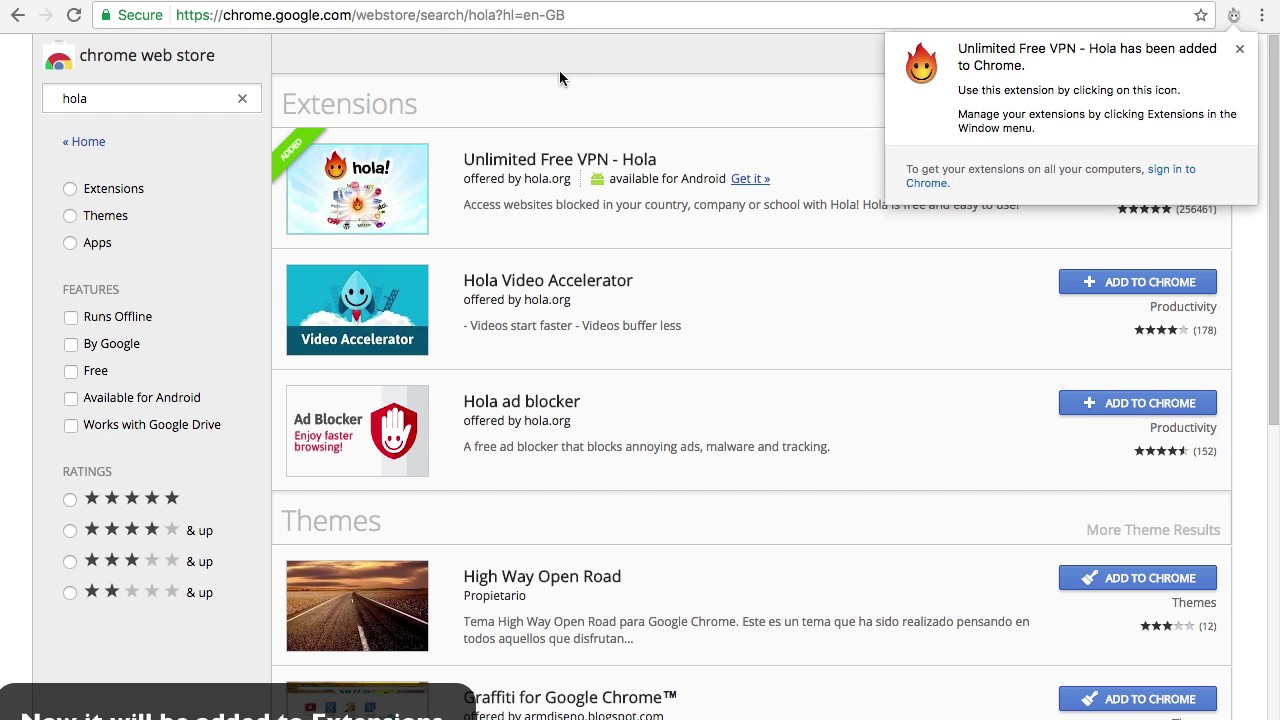Image resolution: width=1280 pixels, height=720 pixels.
Task: Add Hola ad blocker to Chrome
Action: tap(1138, 403)
